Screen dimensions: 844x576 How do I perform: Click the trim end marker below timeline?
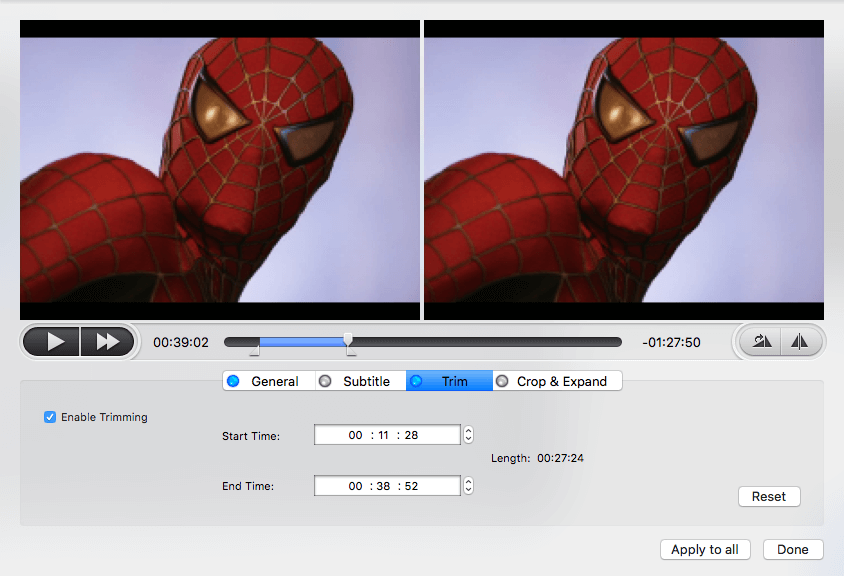coord(351,352)
